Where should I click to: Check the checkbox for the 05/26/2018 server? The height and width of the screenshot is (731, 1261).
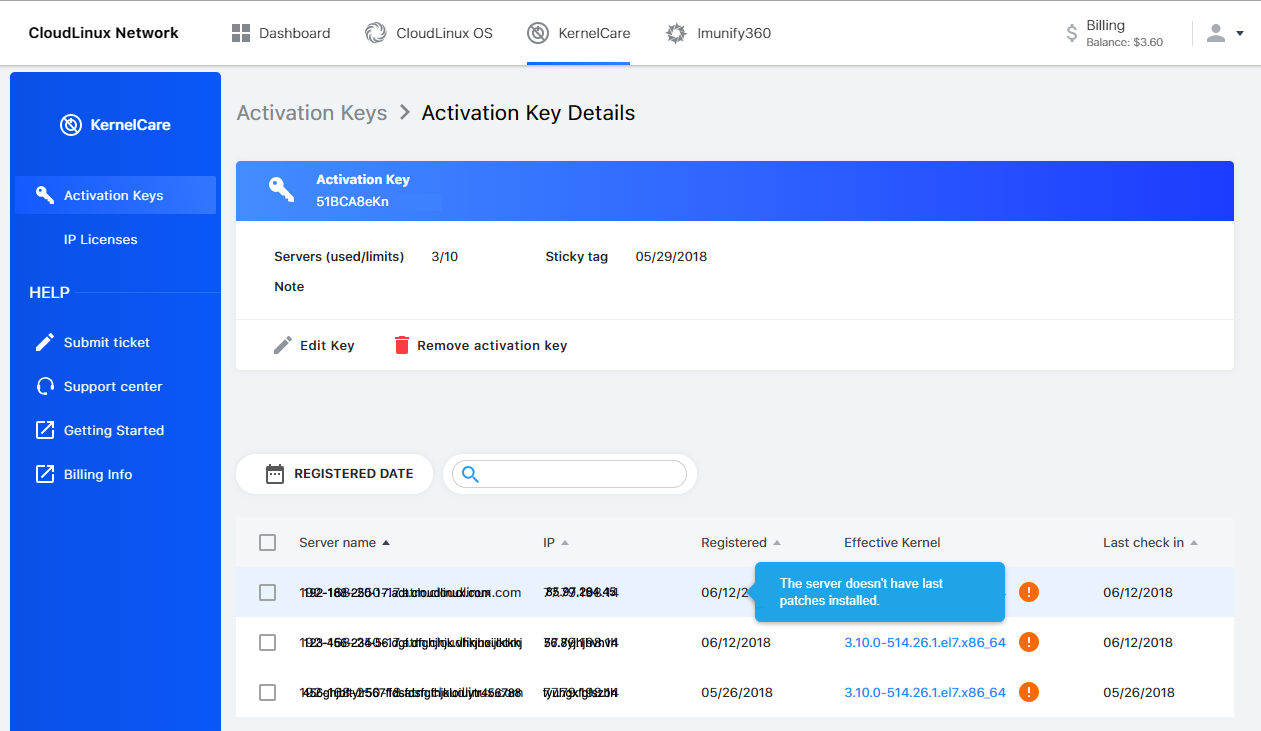(x=267, y=692)
